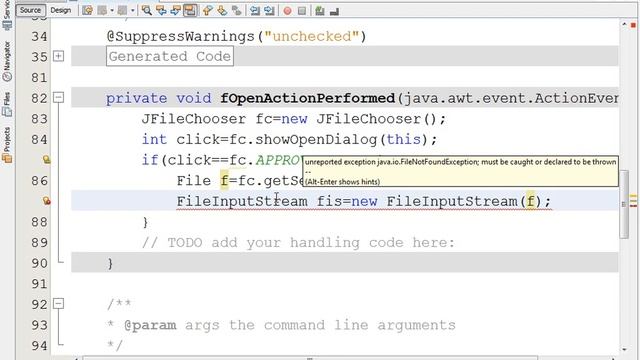Shift line left toolbar icon
This screenshot has height=360, width=640.
pyautogui.click(x=255, y=11)
